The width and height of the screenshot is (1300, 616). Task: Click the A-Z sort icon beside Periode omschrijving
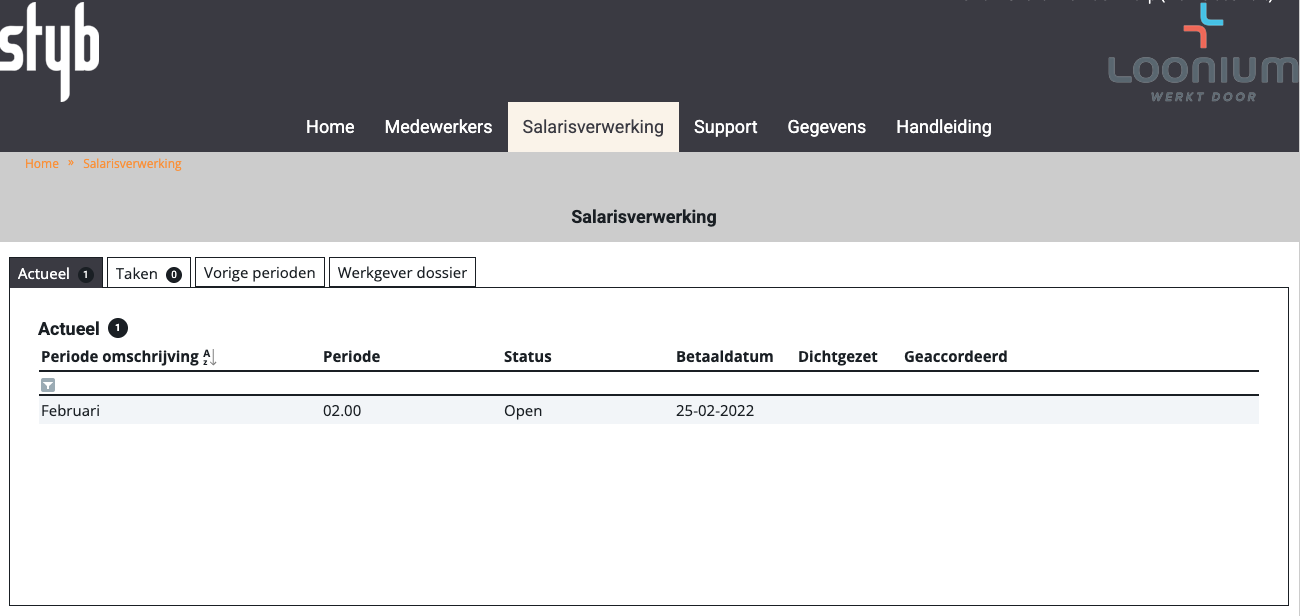coord(210,357)
